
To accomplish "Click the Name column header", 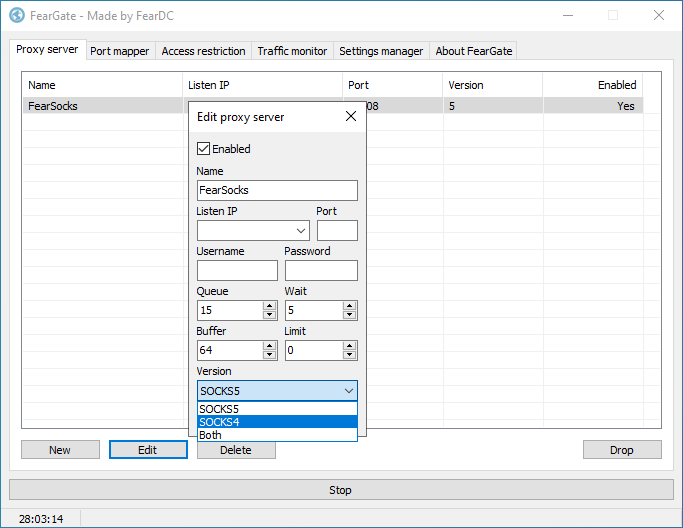I will 102,85.
